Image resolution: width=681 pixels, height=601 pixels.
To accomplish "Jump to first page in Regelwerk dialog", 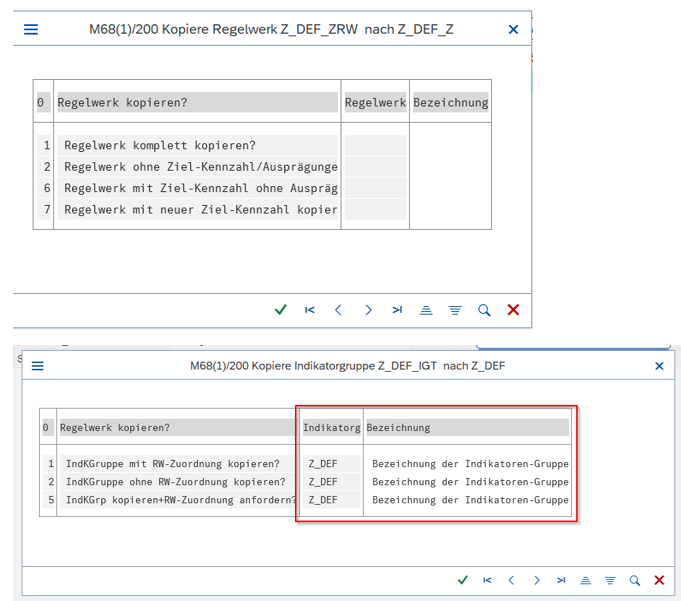I will point(310,310).
